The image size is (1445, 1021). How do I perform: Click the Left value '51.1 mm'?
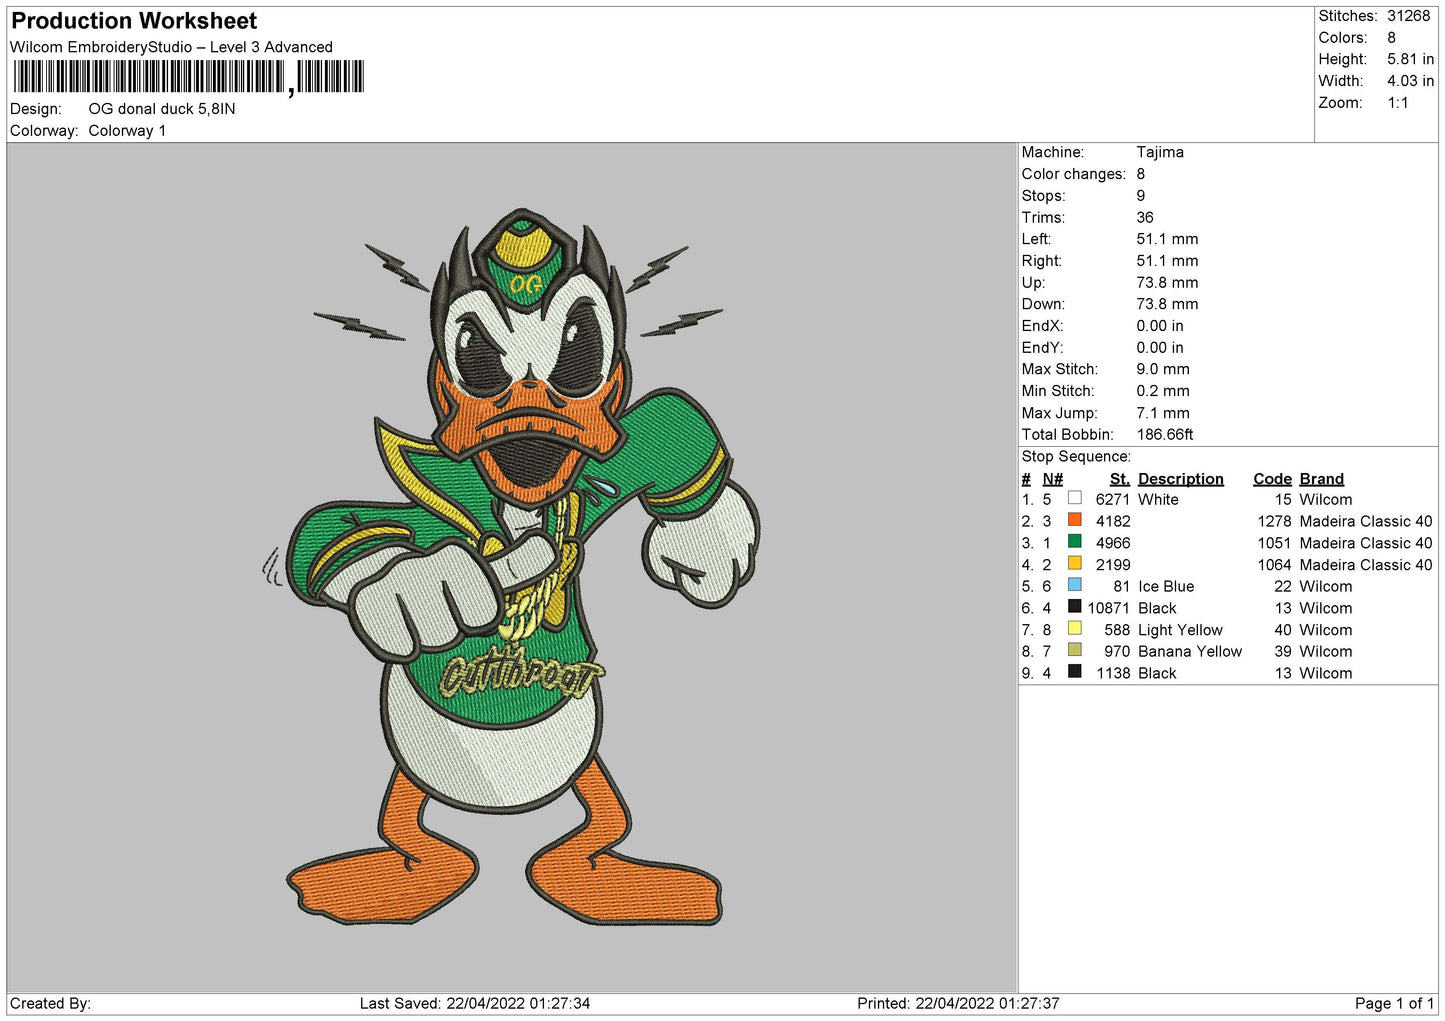(1167, 239)
